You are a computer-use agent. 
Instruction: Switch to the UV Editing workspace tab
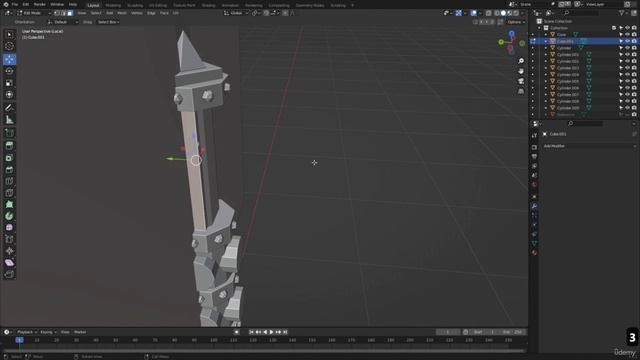click(158, 5)
